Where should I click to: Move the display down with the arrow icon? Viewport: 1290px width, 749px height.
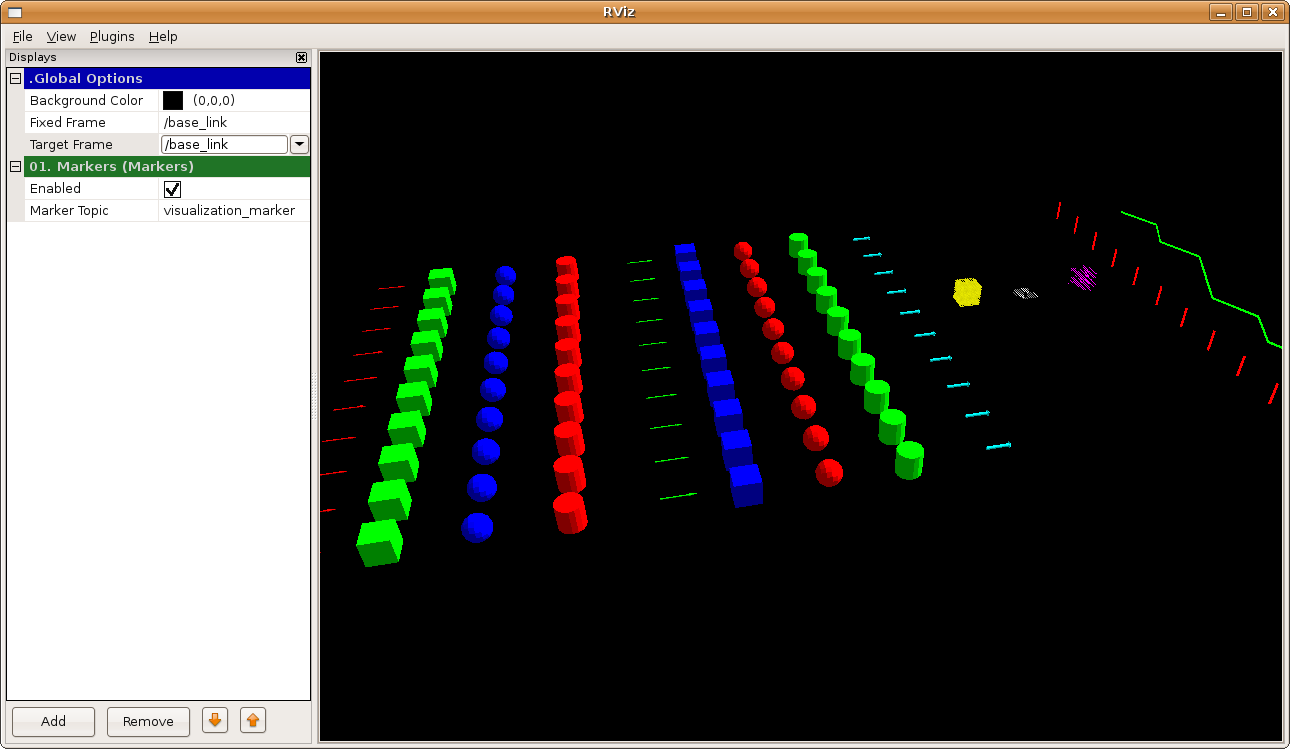(x=215, y=720)
